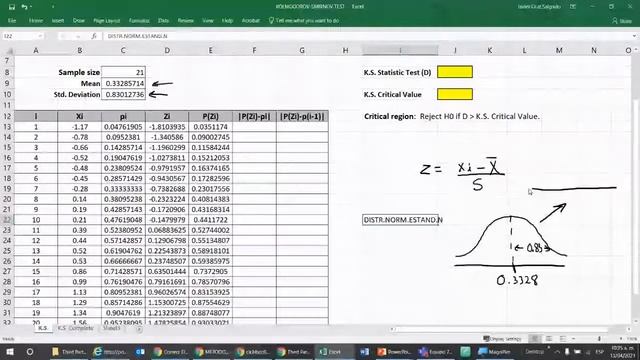The width and height of the screenshot is (640, 360).
Task: Switch to Page Break Preview icon in status bar
Action: click(563, 339)
